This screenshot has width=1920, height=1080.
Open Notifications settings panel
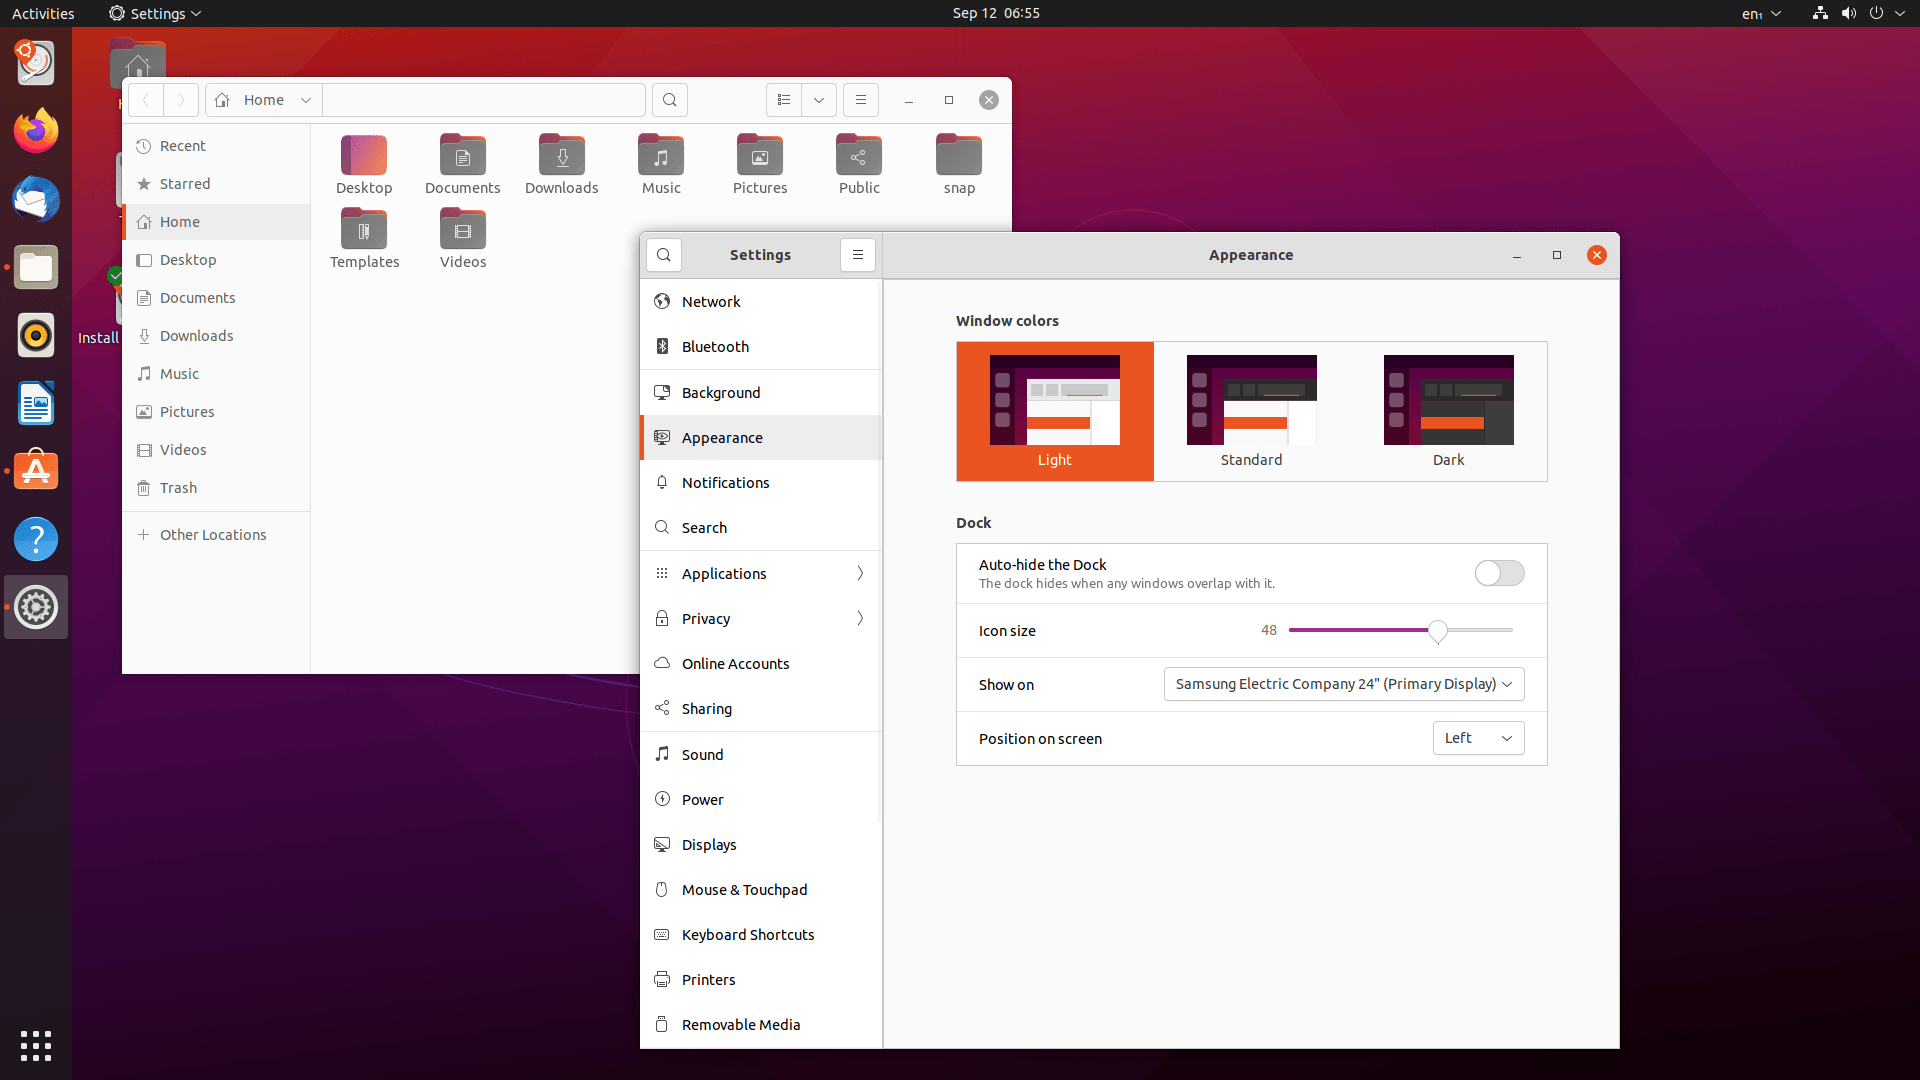coord(725,483)
